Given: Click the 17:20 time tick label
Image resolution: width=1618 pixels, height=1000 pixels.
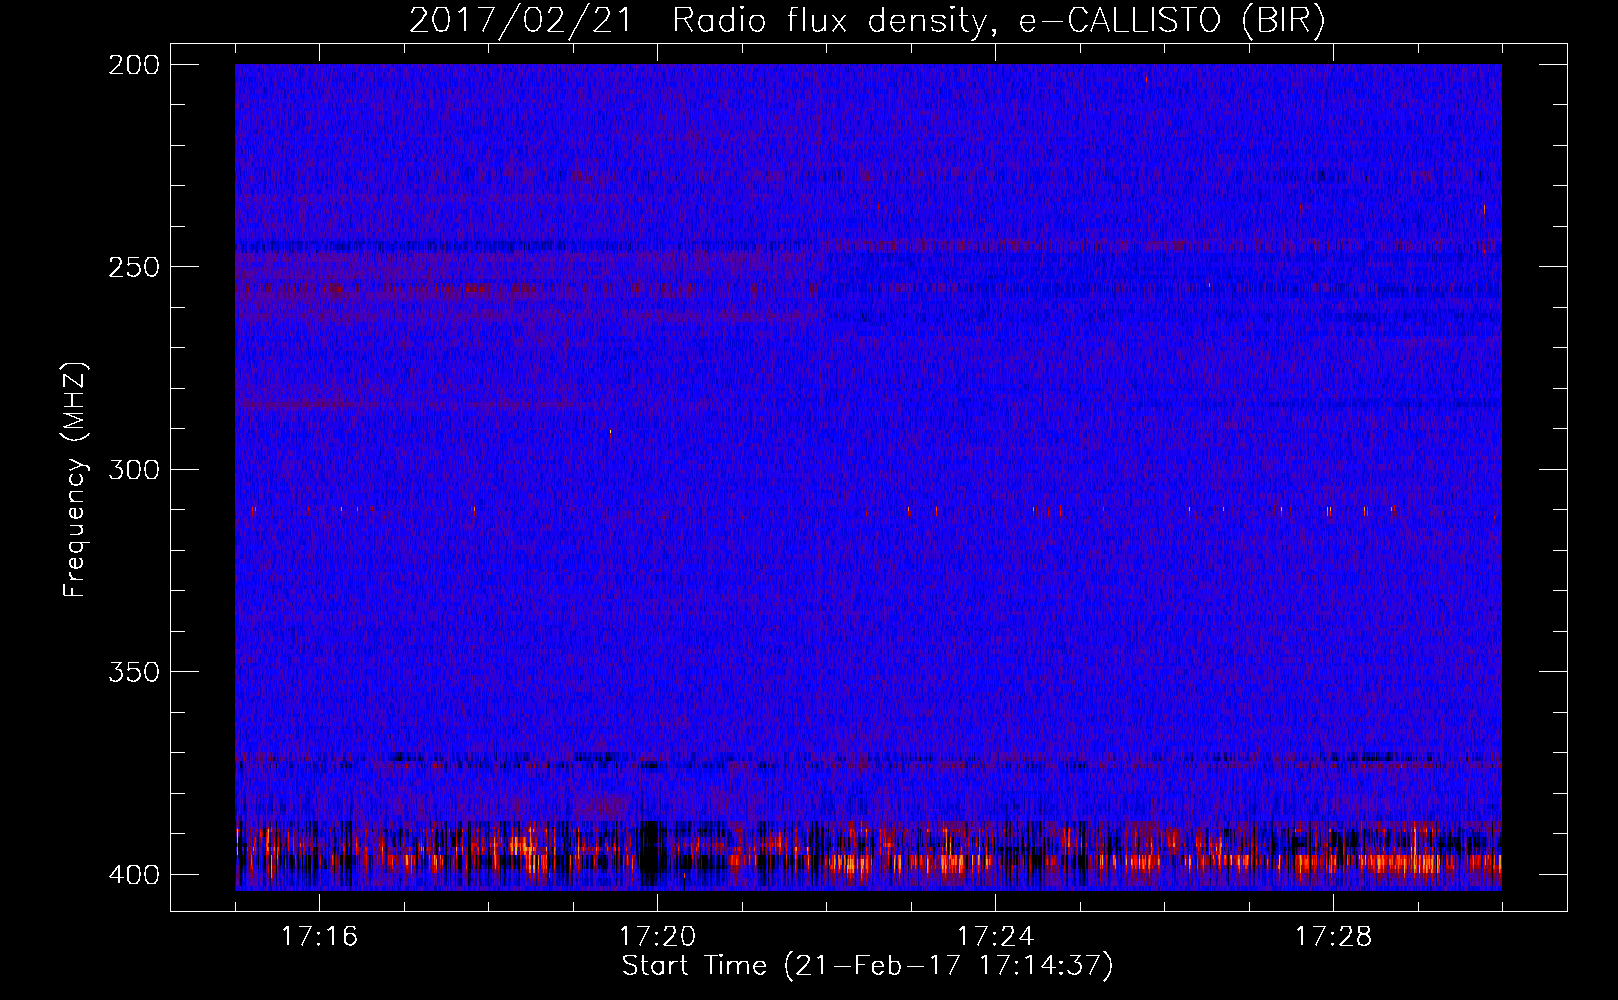Looking at the screenshot, I should (657, 937).
